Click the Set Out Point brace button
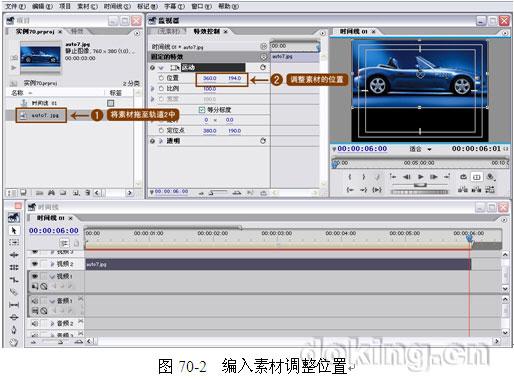This screenshot has height=380, width=514. [x=364, y=177]
